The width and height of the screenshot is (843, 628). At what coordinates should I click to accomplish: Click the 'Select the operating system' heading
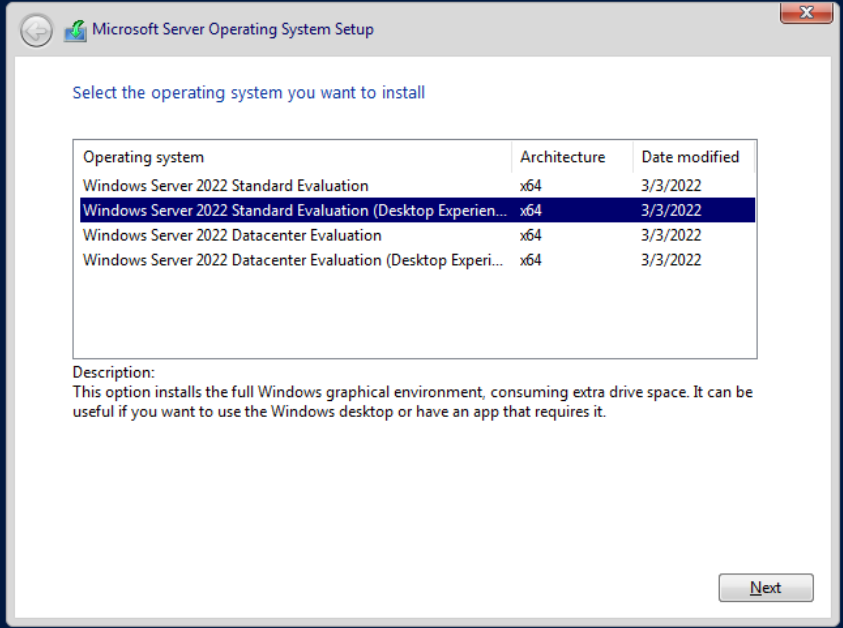248,93
